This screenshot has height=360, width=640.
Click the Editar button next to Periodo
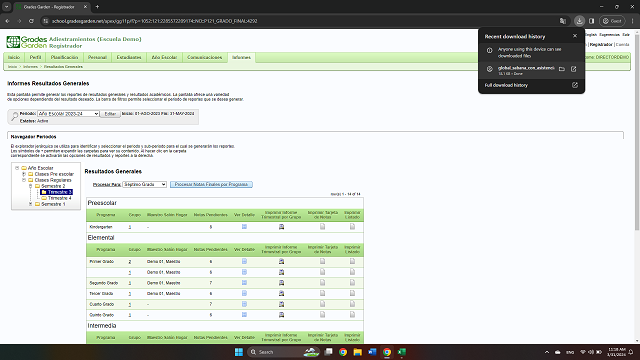(x=110, y=114)
